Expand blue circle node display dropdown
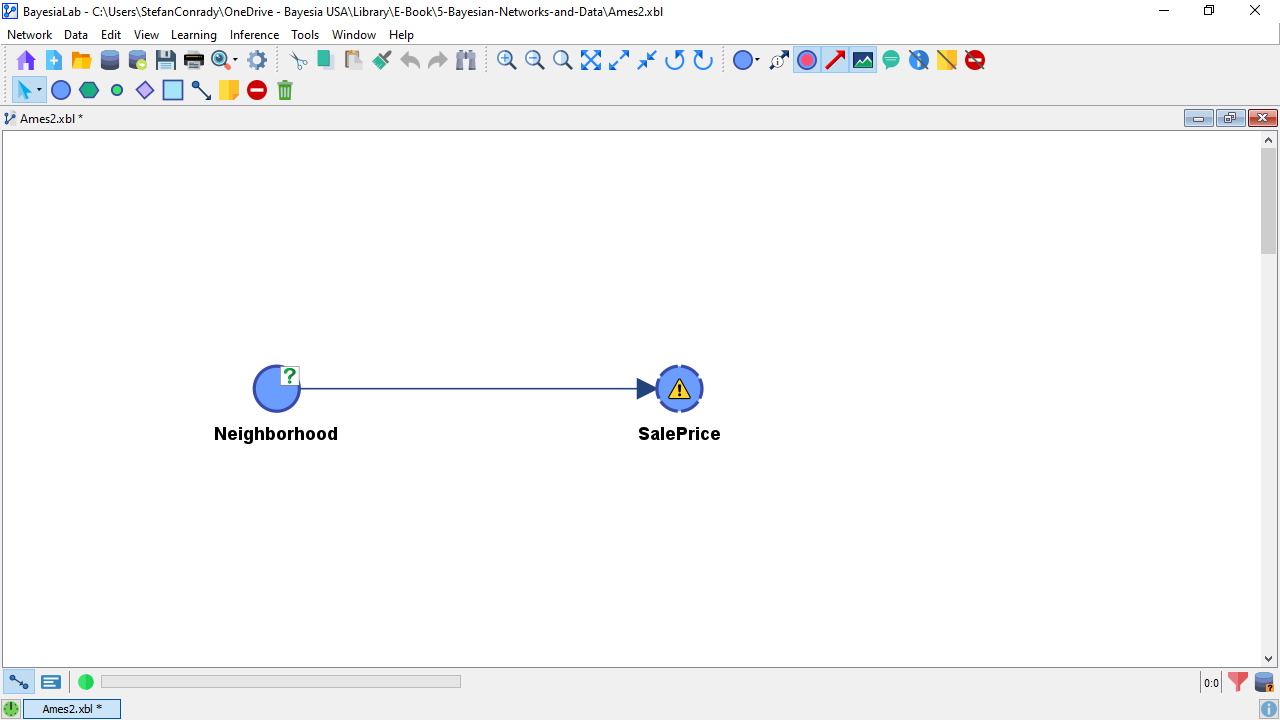Screen dimensions: 1280x720 (757, 60)
